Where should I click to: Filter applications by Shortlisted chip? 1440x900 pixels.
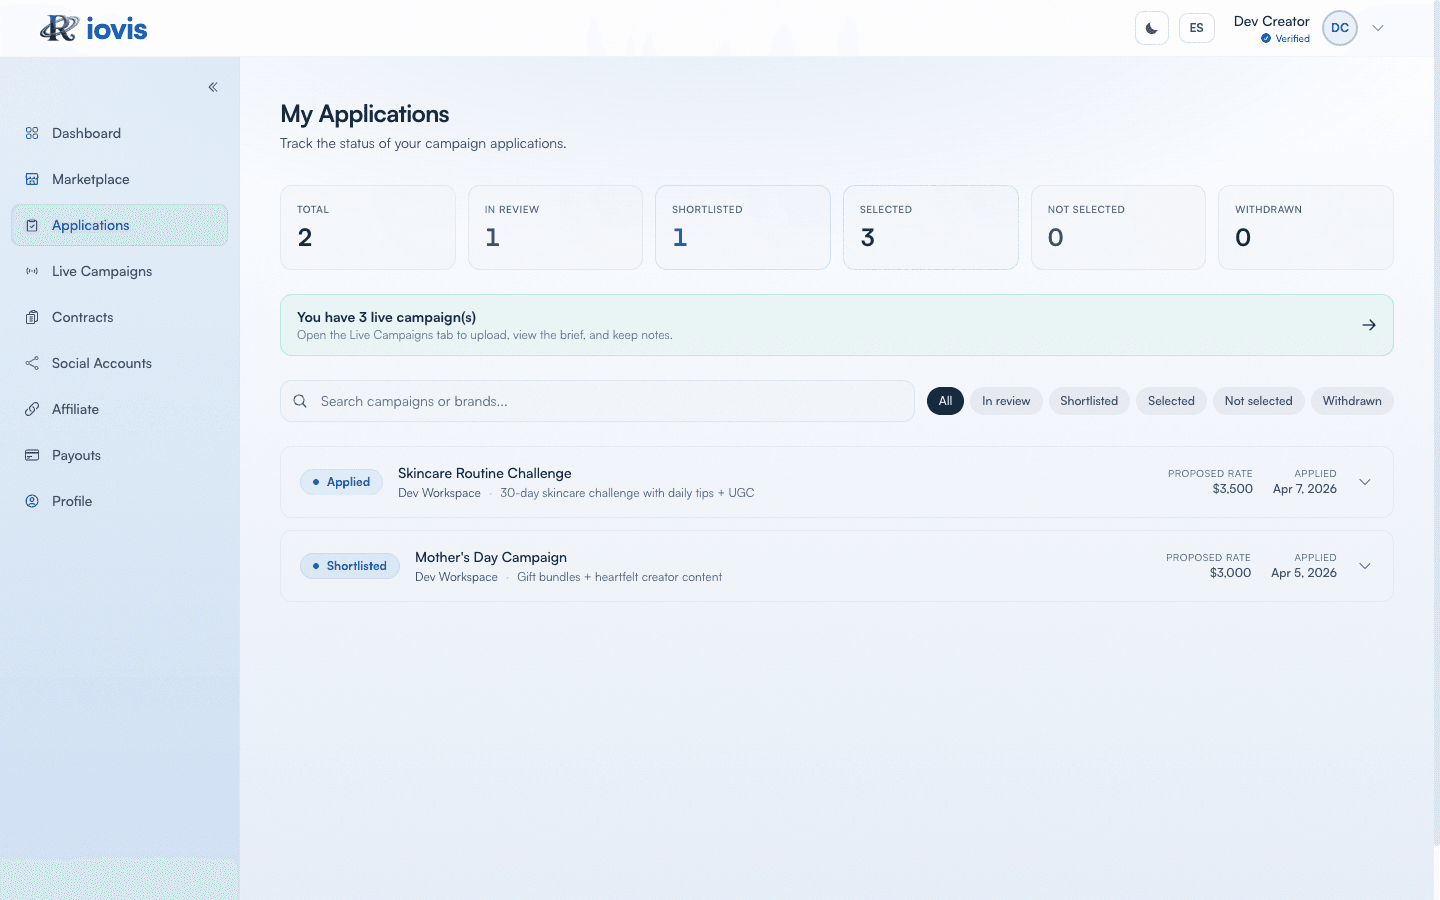pyautogui.click(x=1089, y=401)
